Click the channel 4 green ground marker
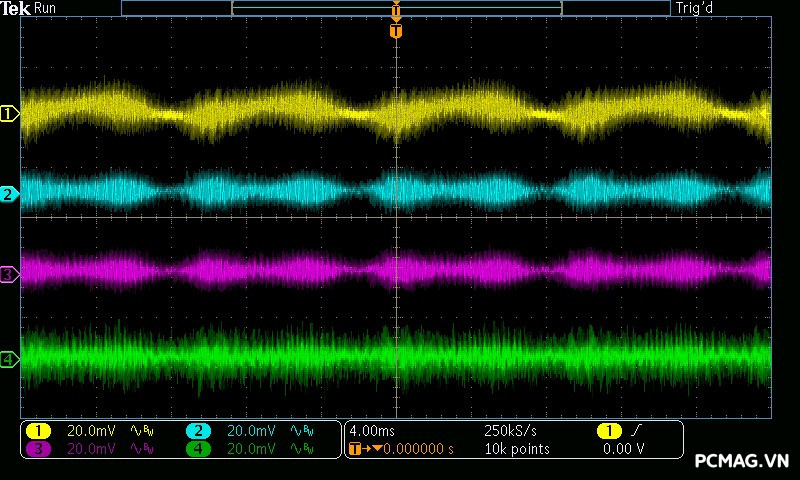Screen dimensions: 800x480 click(x=9, y=359)
